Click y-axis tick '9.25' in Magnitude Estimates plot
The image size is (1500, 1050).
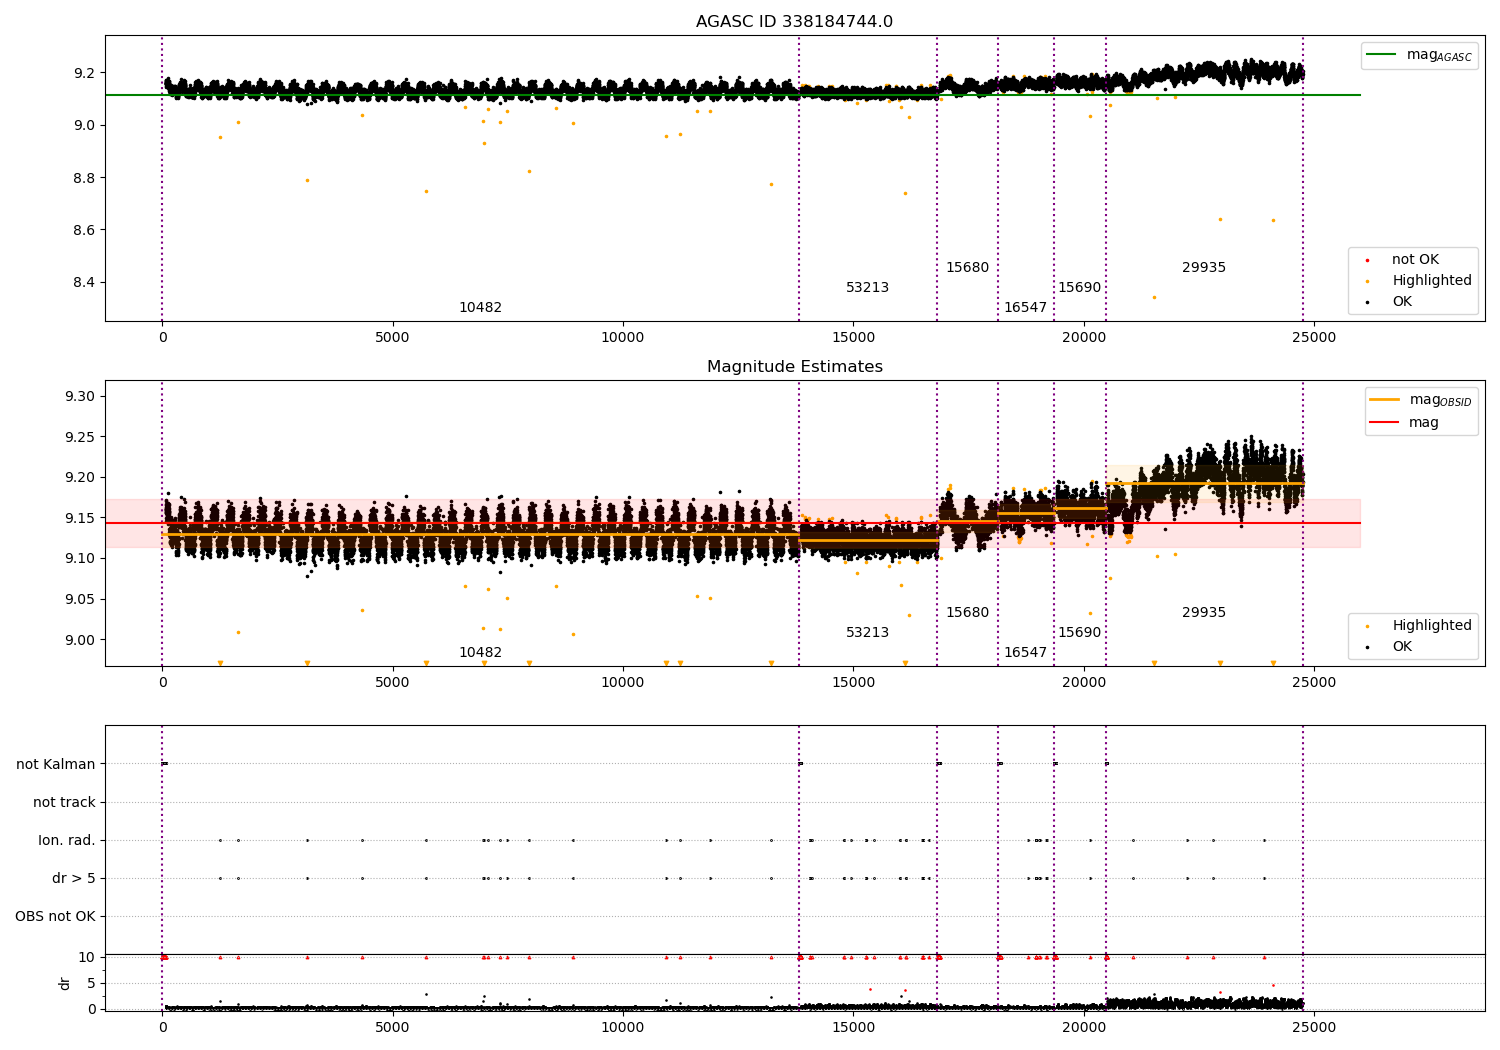79,438
